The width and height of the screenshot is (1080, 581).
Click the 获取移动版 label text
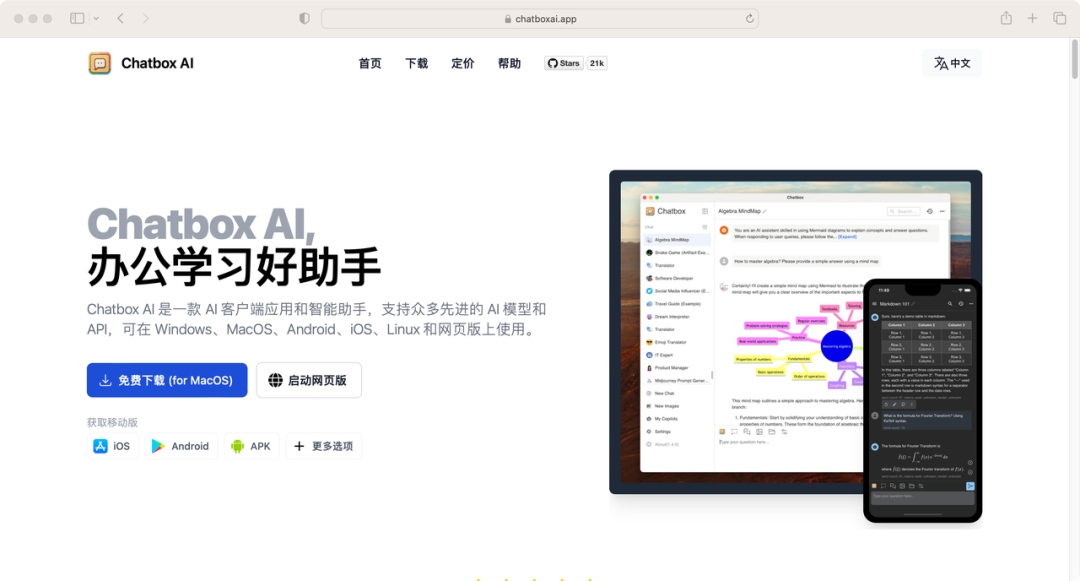click(112, 422)
